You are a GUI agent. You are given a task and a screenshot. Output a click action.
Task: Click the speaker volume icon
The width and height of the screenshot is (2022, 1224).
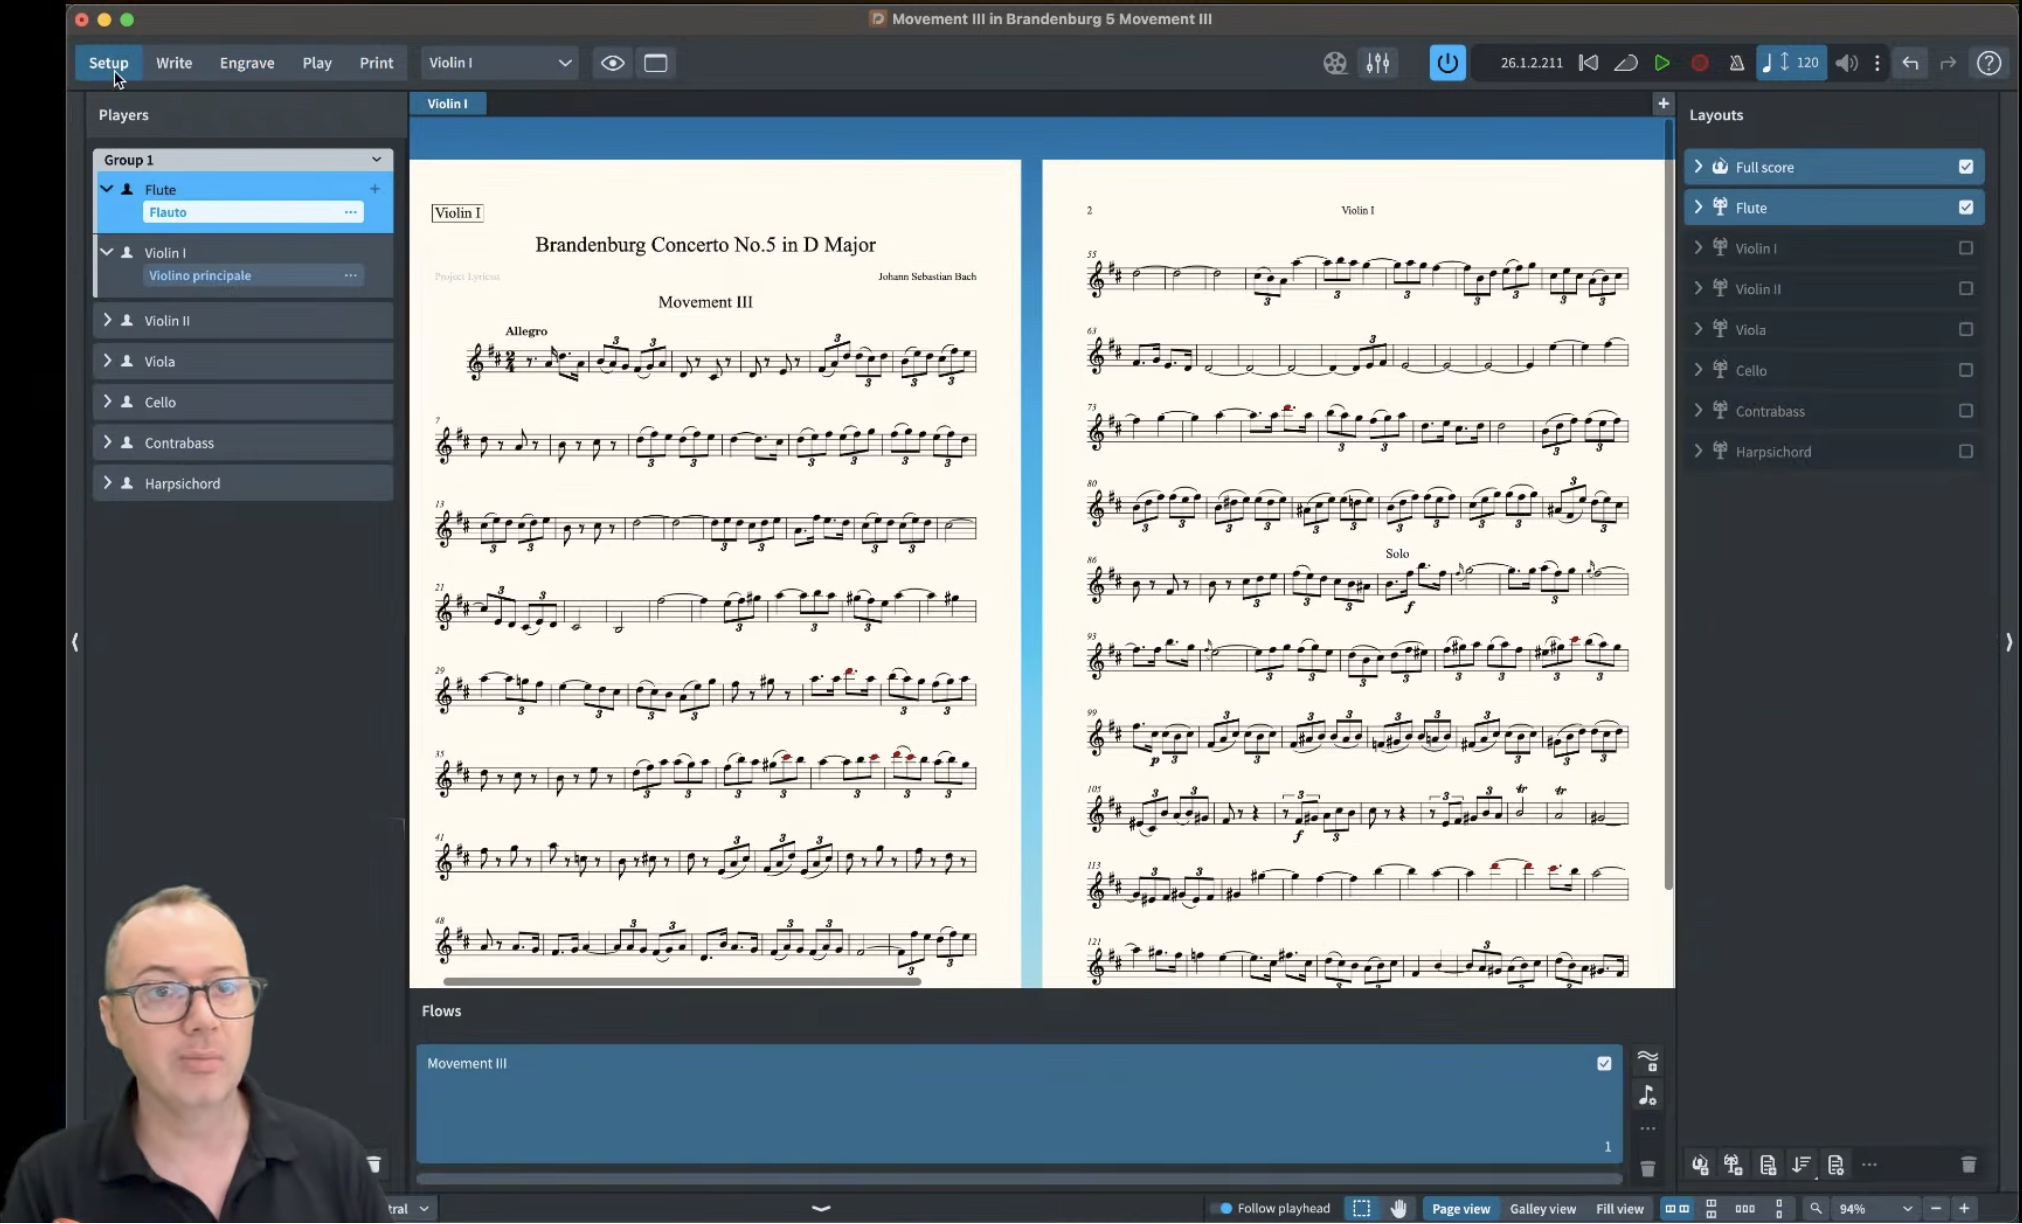[1846, 63]
